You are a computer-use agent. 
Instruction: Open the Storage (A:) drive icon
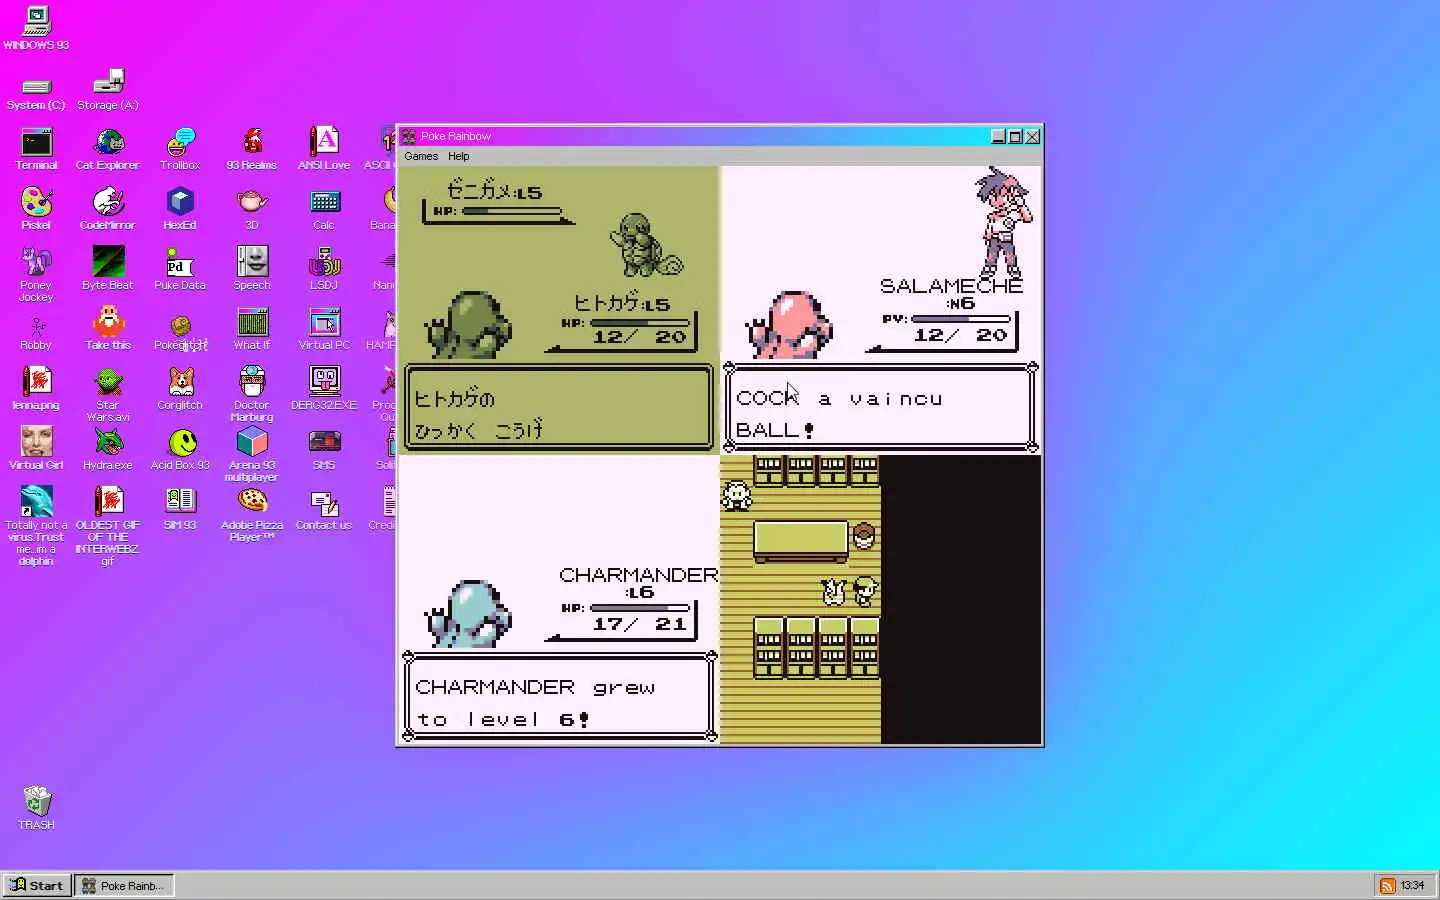tap(108, 91)
